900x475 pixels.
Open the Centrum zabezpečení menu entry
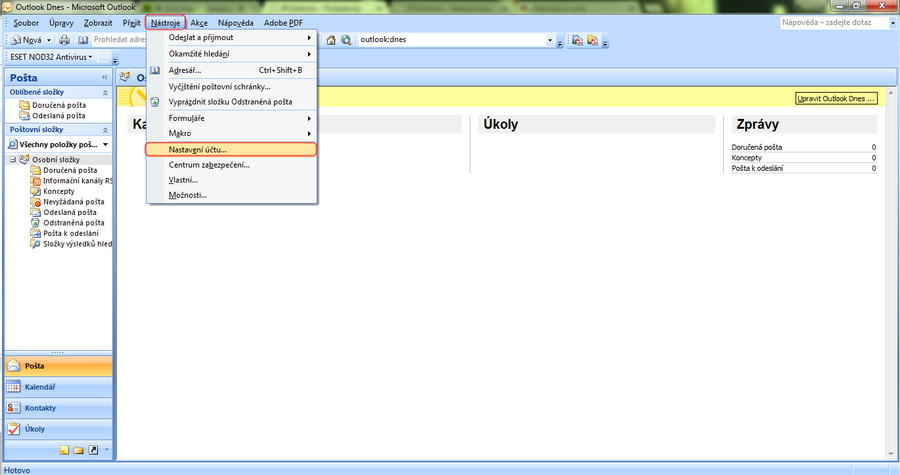[209, 164]
